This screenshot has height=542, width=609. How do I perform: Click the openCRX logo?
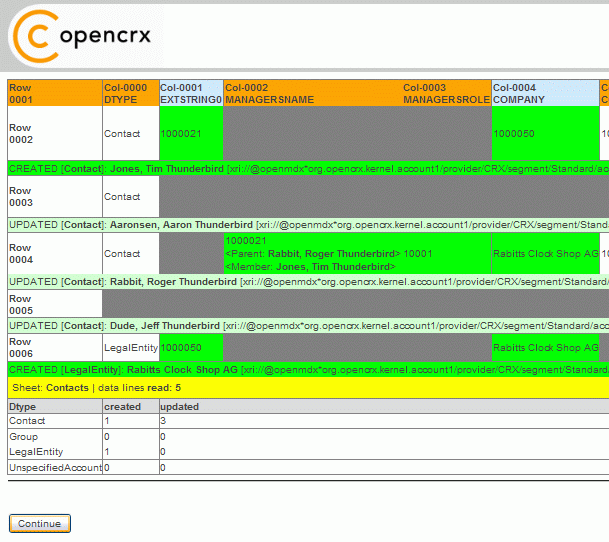click(x=82, y=36)
